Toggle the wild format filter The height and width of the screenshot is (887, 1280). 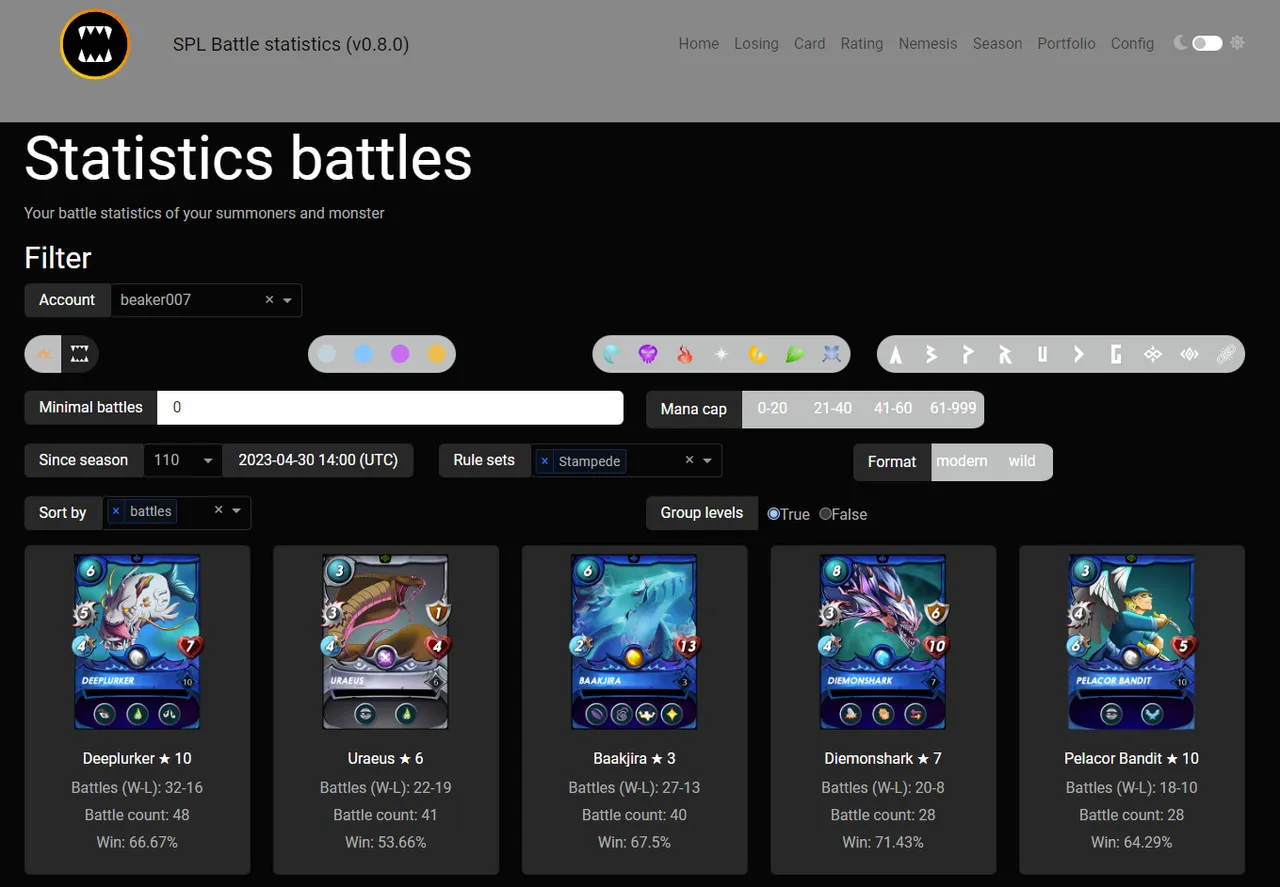tap(1022, 461)
